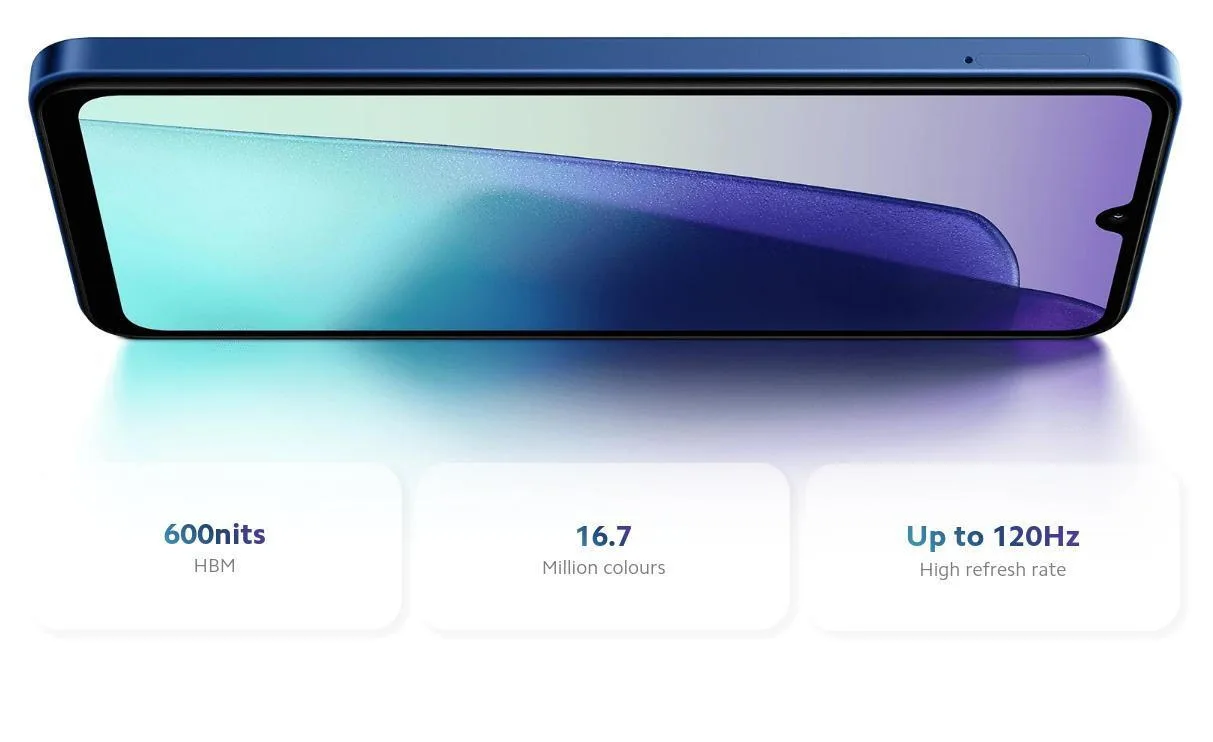Click the SIM tray slot on phone edge
The height and width of the screenshot is (742, 1213).
pos(1032,60)
